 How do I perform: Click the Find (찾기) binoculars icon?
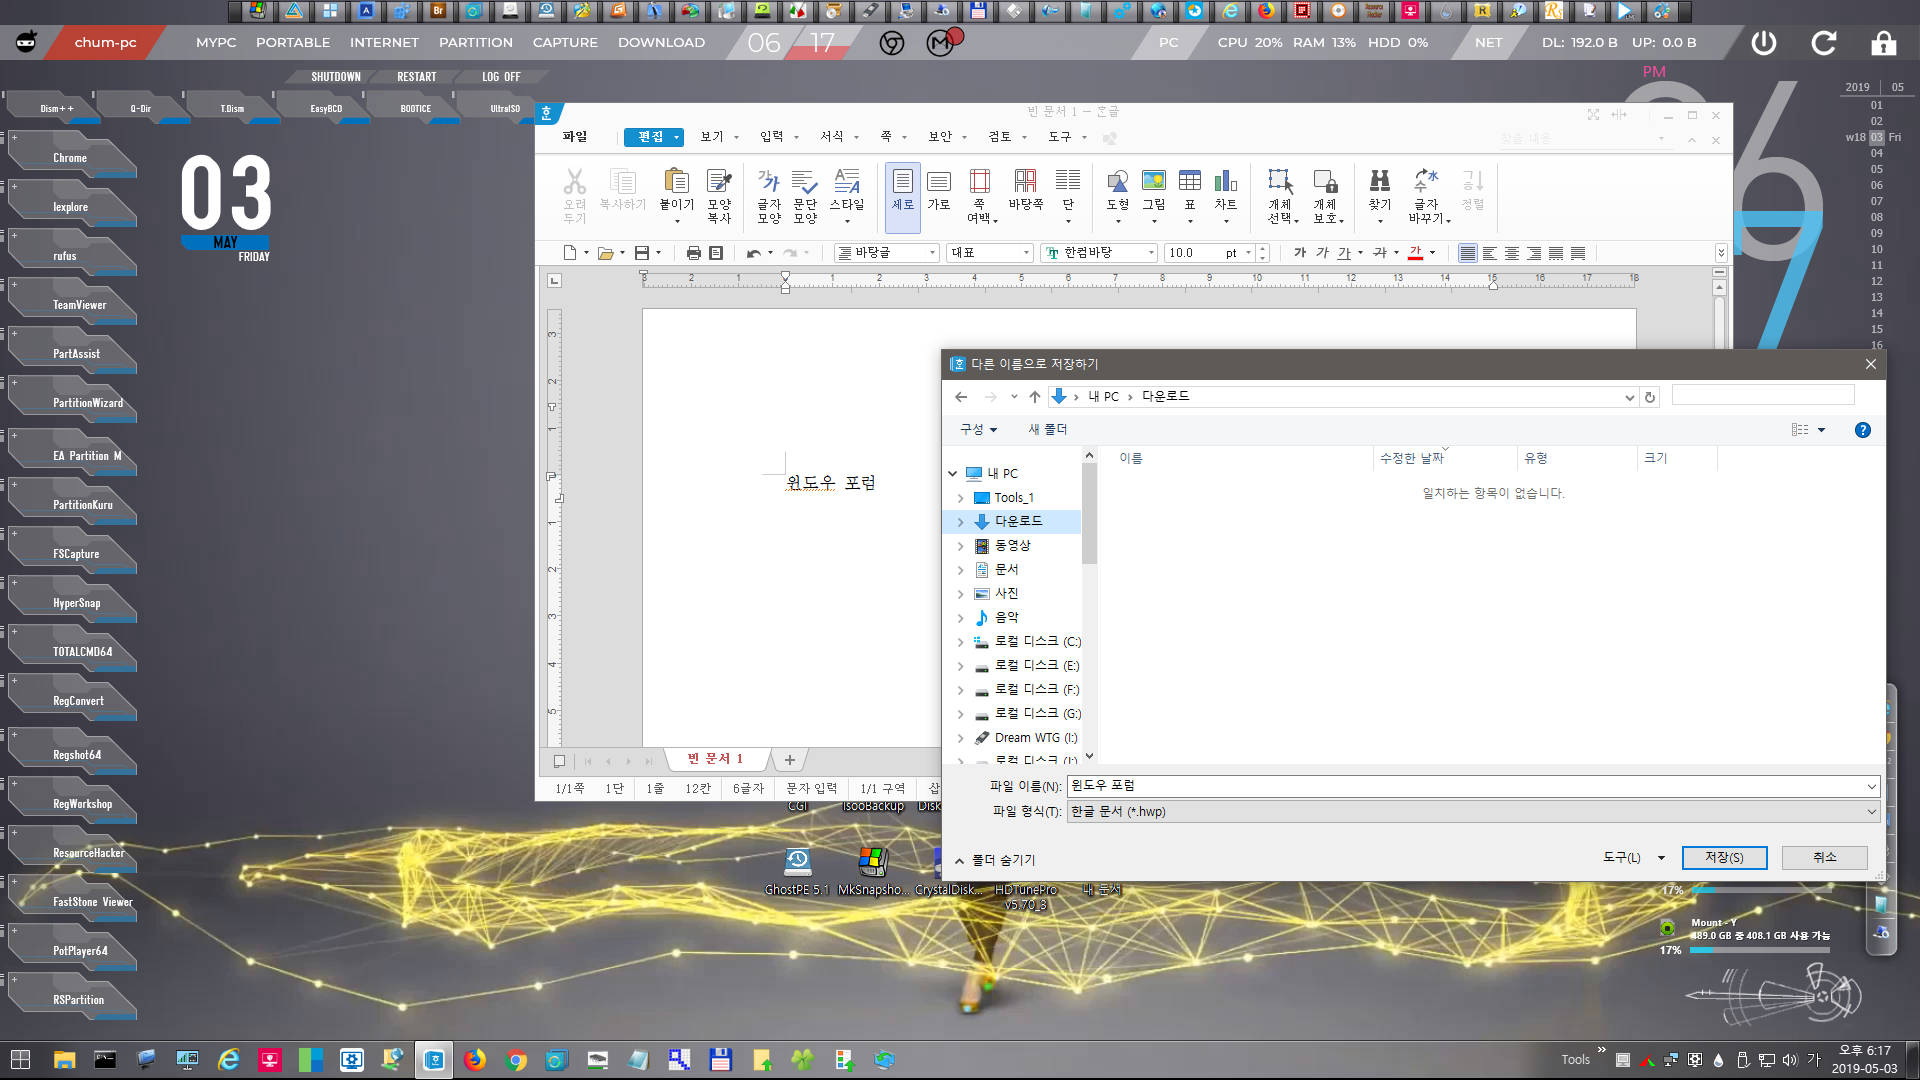[1380, 181]
